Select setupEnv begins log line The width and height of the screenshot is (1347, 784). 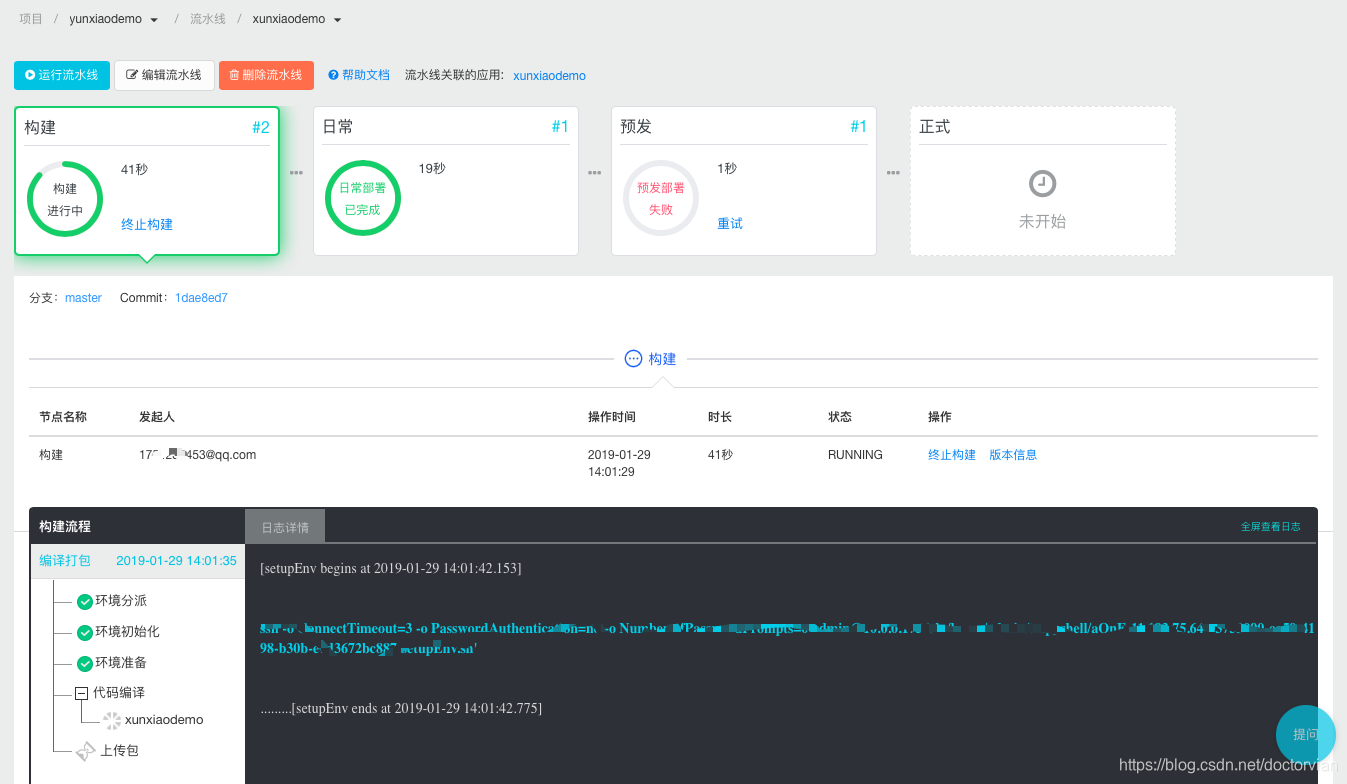(x=390, y=568)
